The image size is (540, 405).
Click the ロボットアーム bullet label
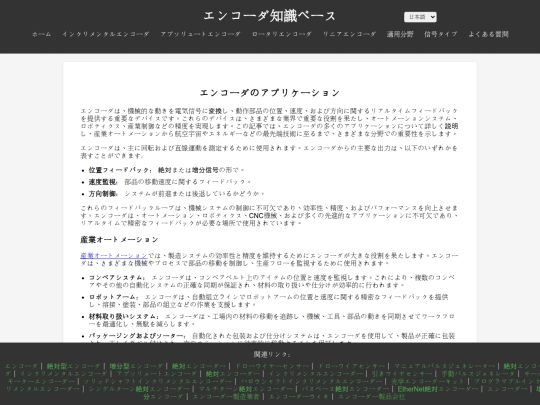click(x=113, y=297)
